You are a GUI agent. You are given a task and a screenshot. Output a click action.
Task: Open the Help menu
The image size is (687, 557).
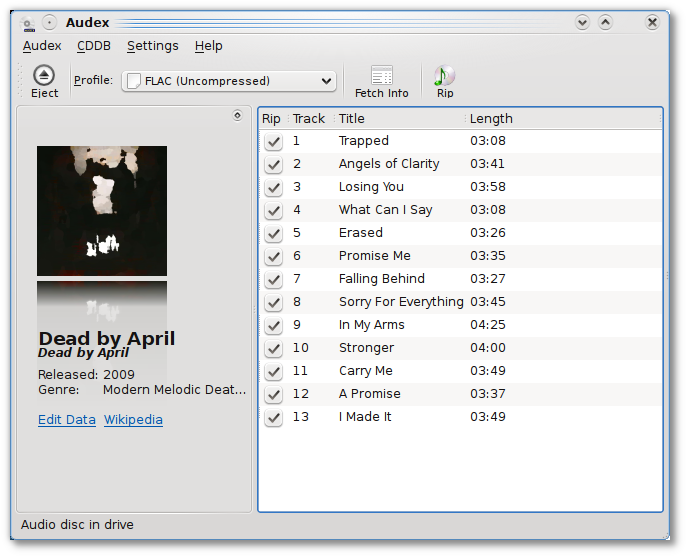[209, 46]
